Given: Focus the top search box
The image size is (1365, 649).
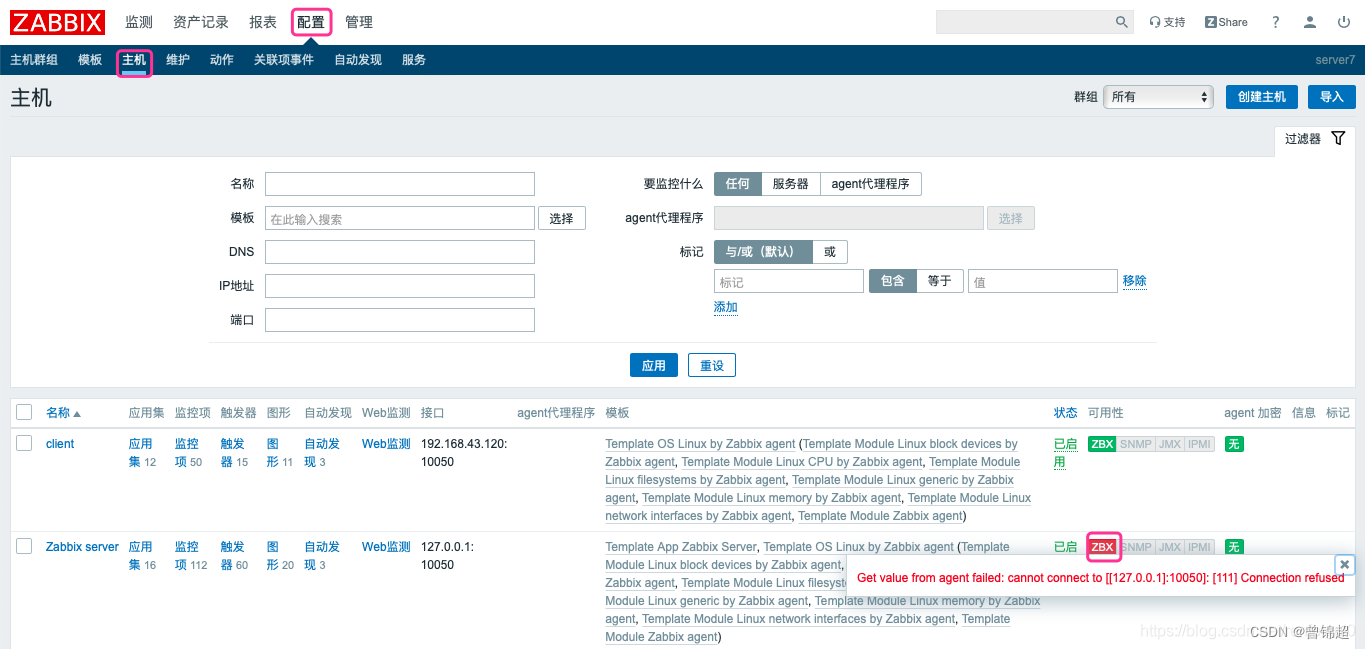Looking at the screenshot, I should pyautogui.click(x=1024, y=22).
